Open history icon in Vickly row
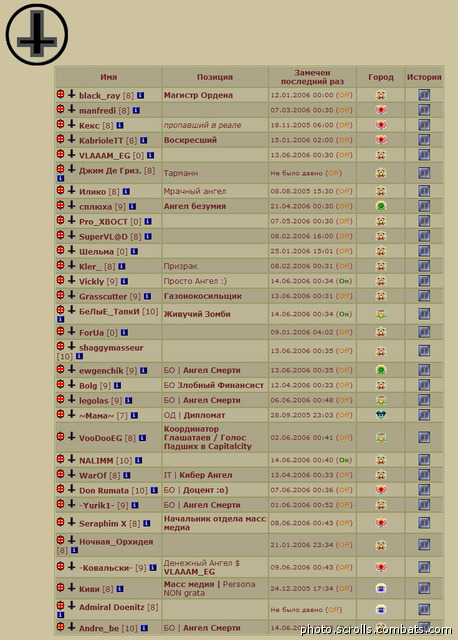This screenshot has height=640, width=458. point(424,281)
